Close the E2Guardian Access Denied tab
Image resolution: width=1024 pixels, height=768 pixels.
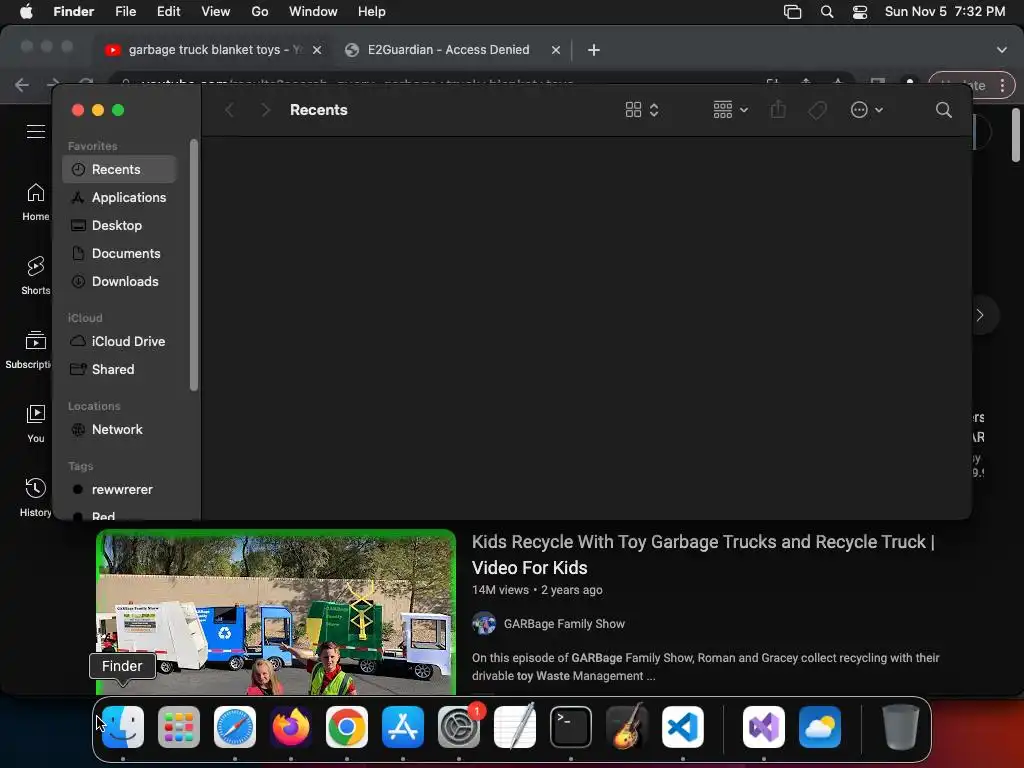click(x=556, y=50)
